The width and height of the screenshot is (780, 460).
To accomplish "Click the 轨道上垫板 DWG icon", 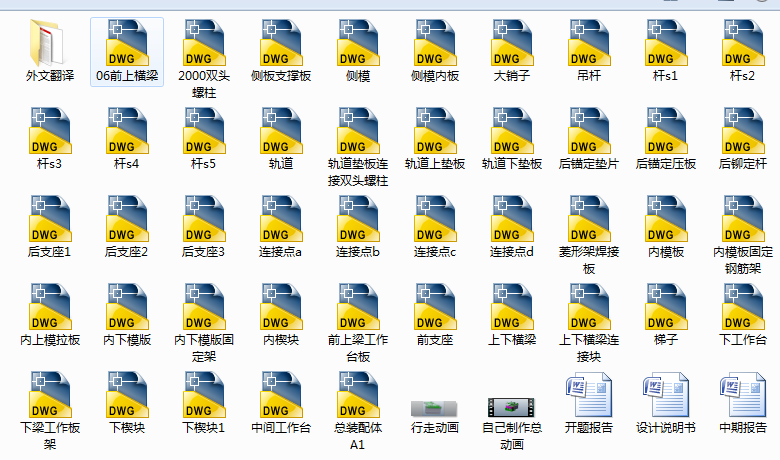I will point(435,131).
